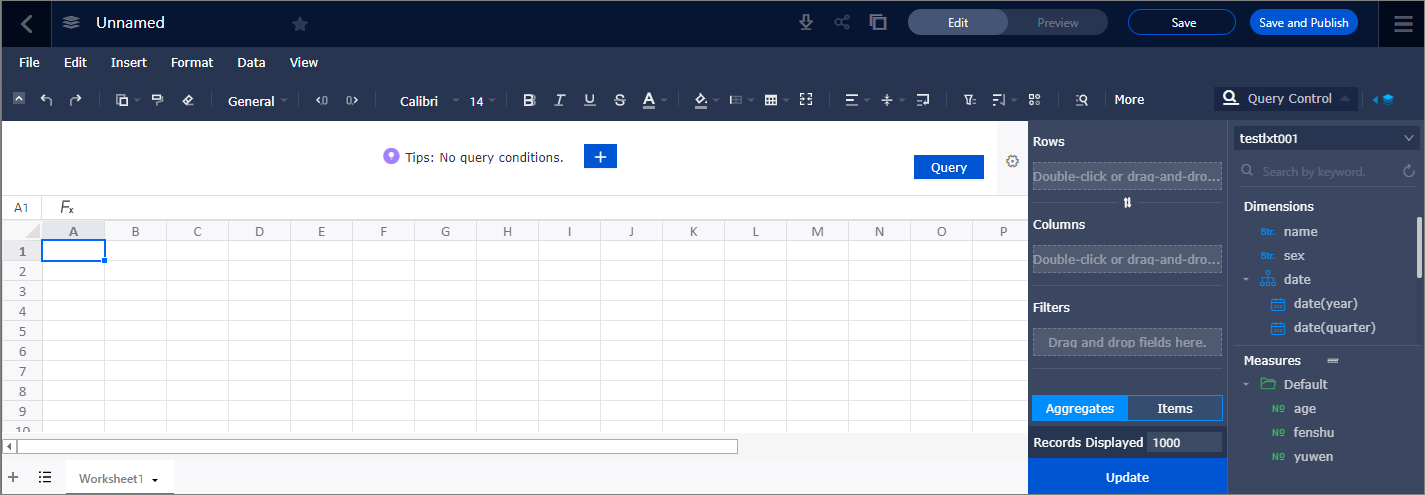The height and width of the screenshot is (495, 1425).
Task: Click the find/search icon in toolbar
Action: [1081, 100]
